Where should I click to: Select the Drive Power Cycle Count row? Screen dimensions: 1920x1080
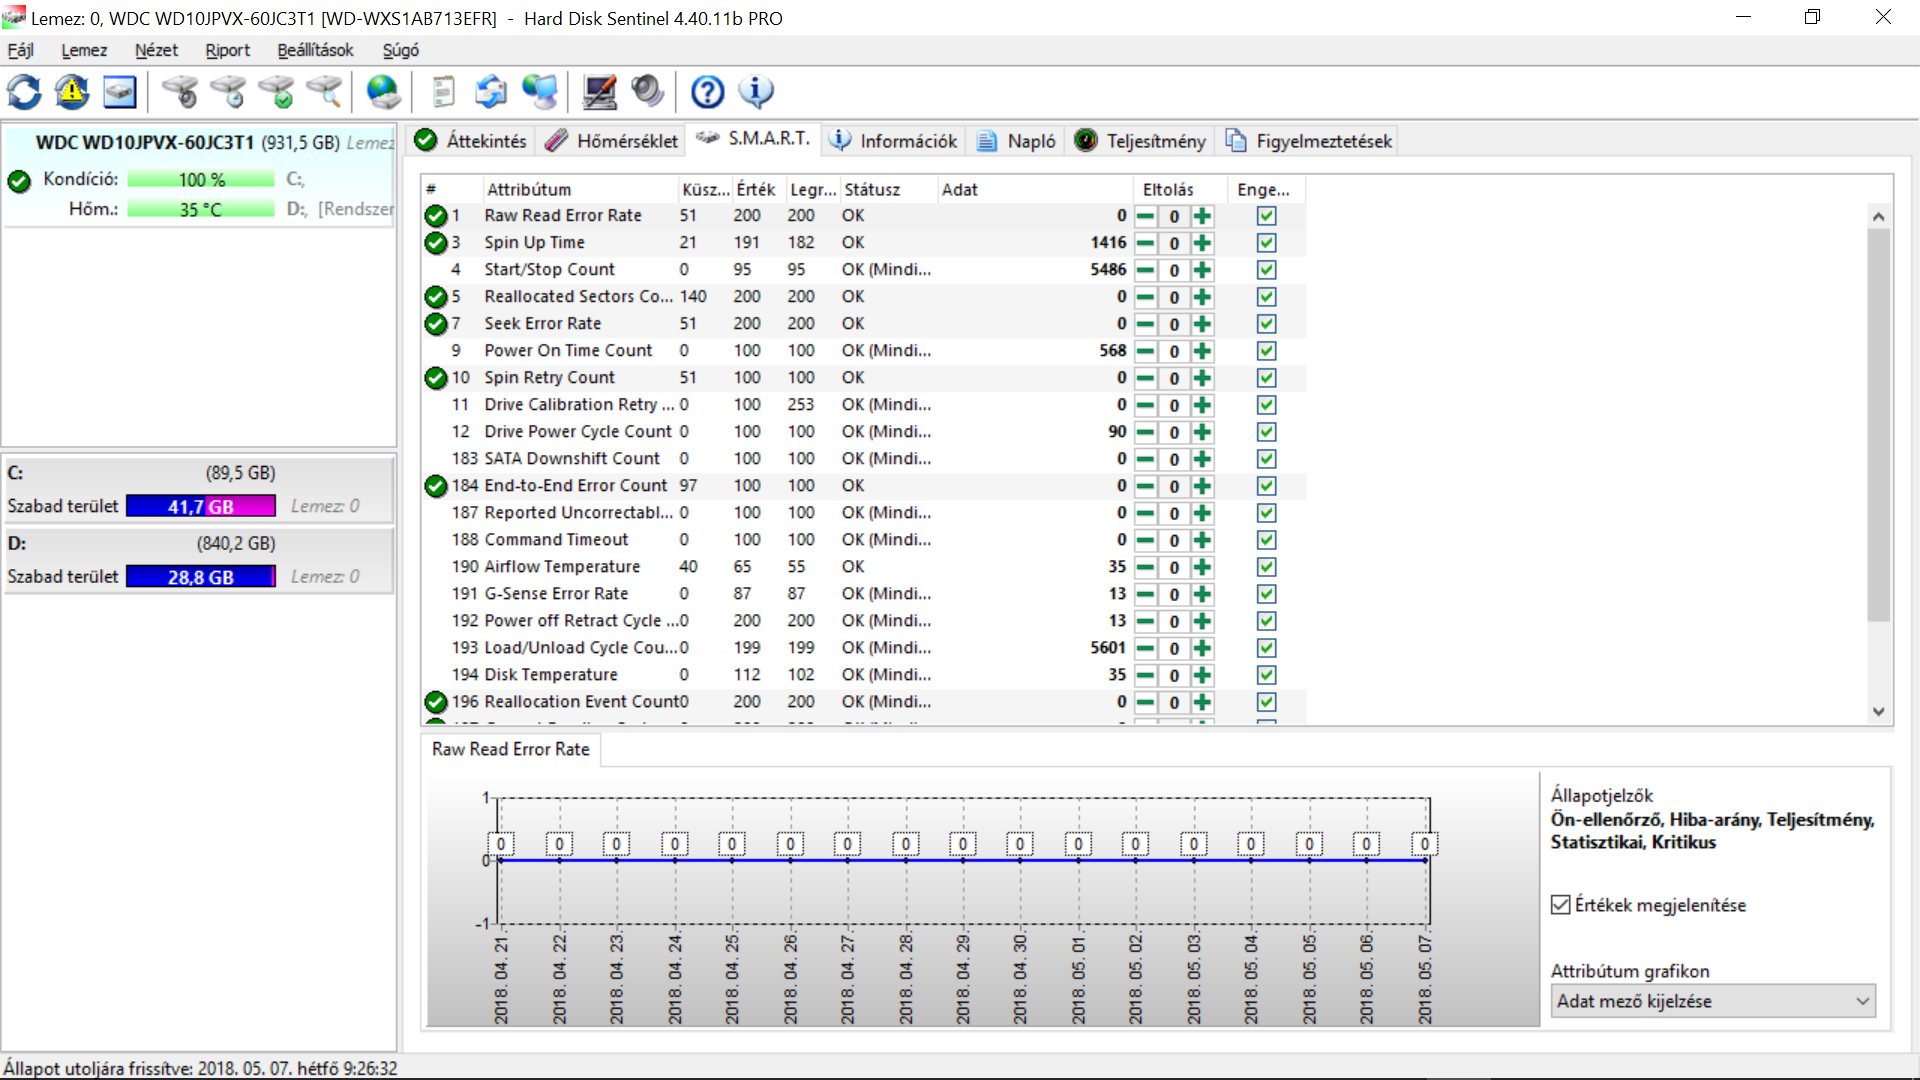coord(863,432)
